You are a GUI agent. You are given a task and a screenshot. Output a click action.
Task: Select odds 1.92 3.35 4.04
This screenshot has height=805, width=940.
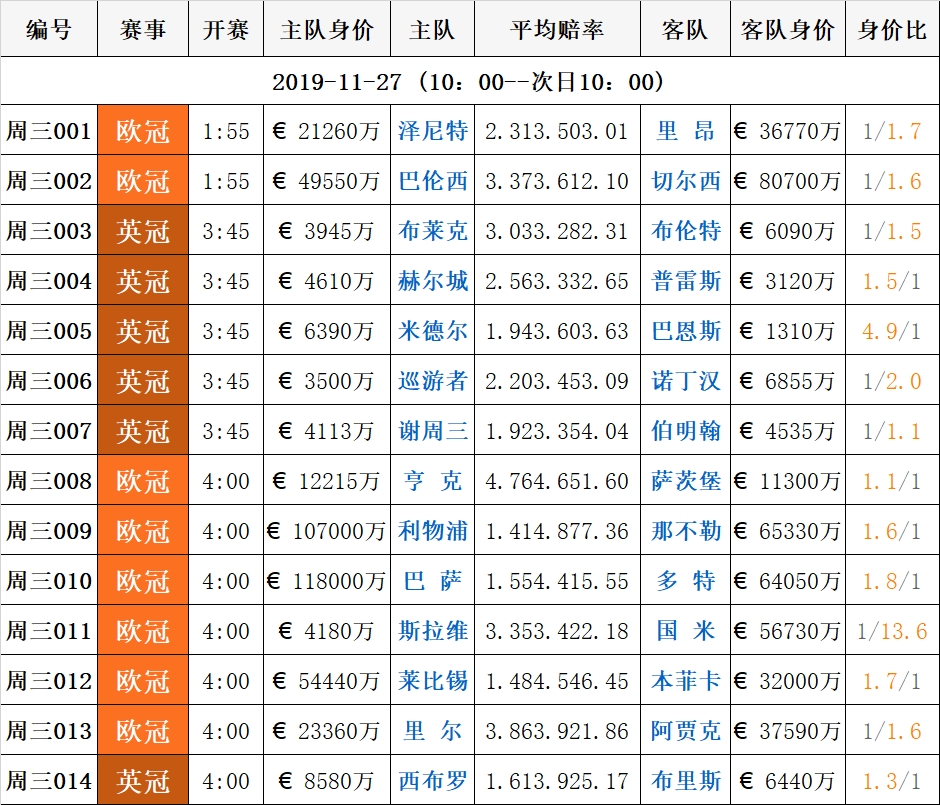[x=557, y=431]
